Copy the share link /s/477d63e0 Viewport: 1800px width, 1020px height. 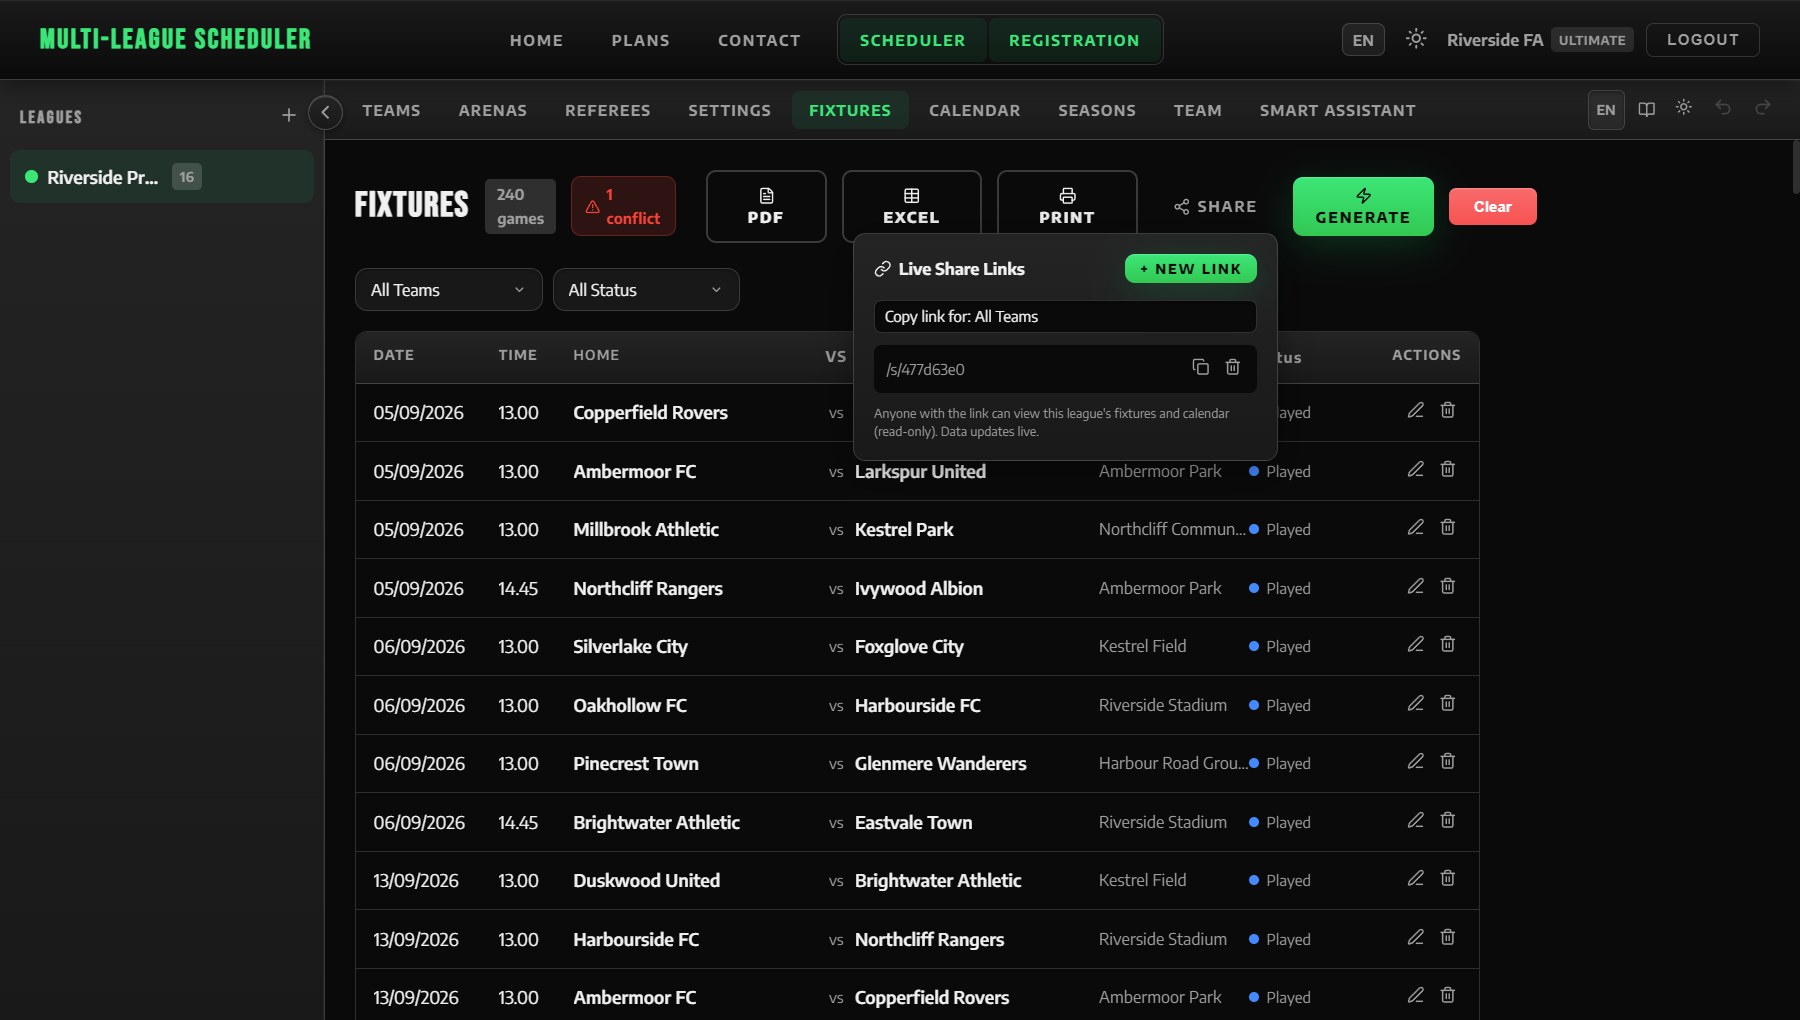[1200, 368]
